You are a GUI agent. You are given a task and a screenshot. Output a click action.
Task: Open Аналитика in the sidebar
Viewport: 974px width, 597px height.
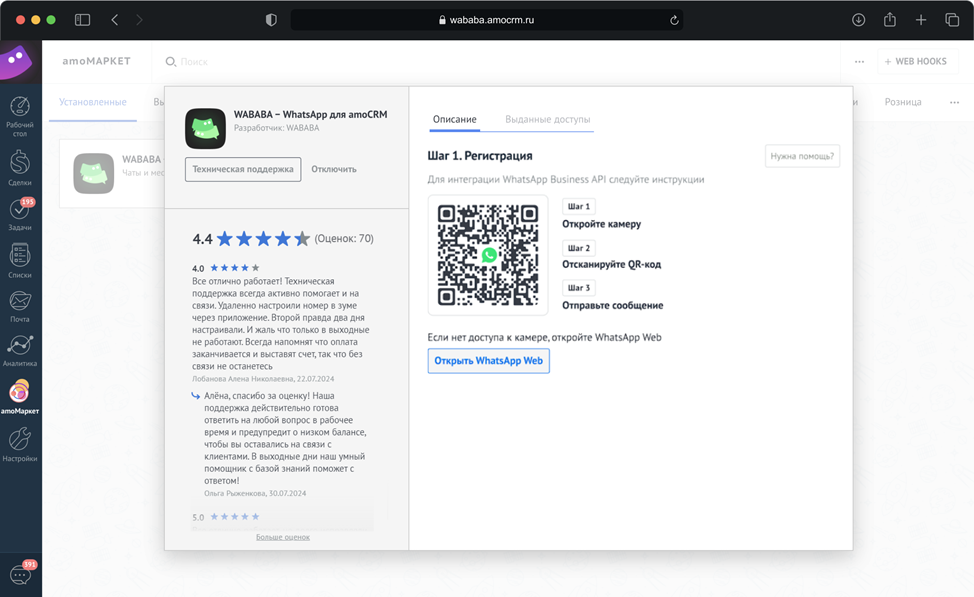(20, 350)
